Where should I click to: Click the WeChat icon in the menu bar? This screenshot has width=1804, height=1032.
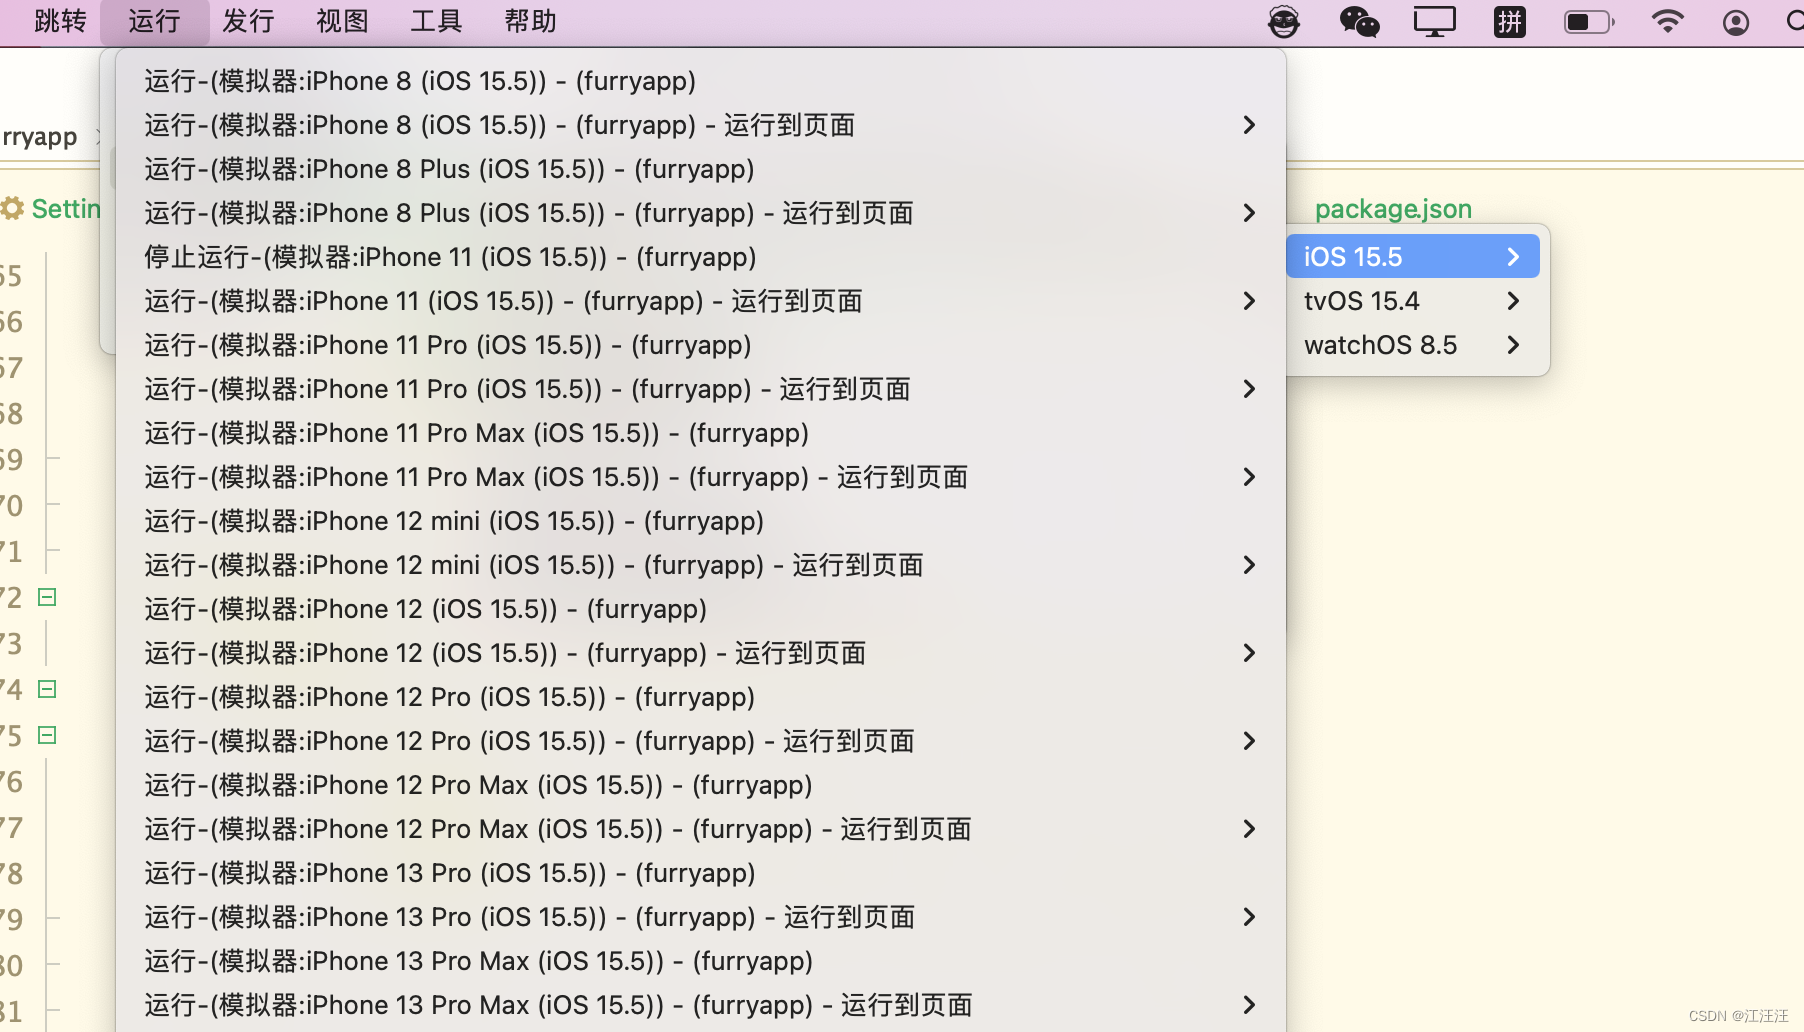click(1359, 21)
